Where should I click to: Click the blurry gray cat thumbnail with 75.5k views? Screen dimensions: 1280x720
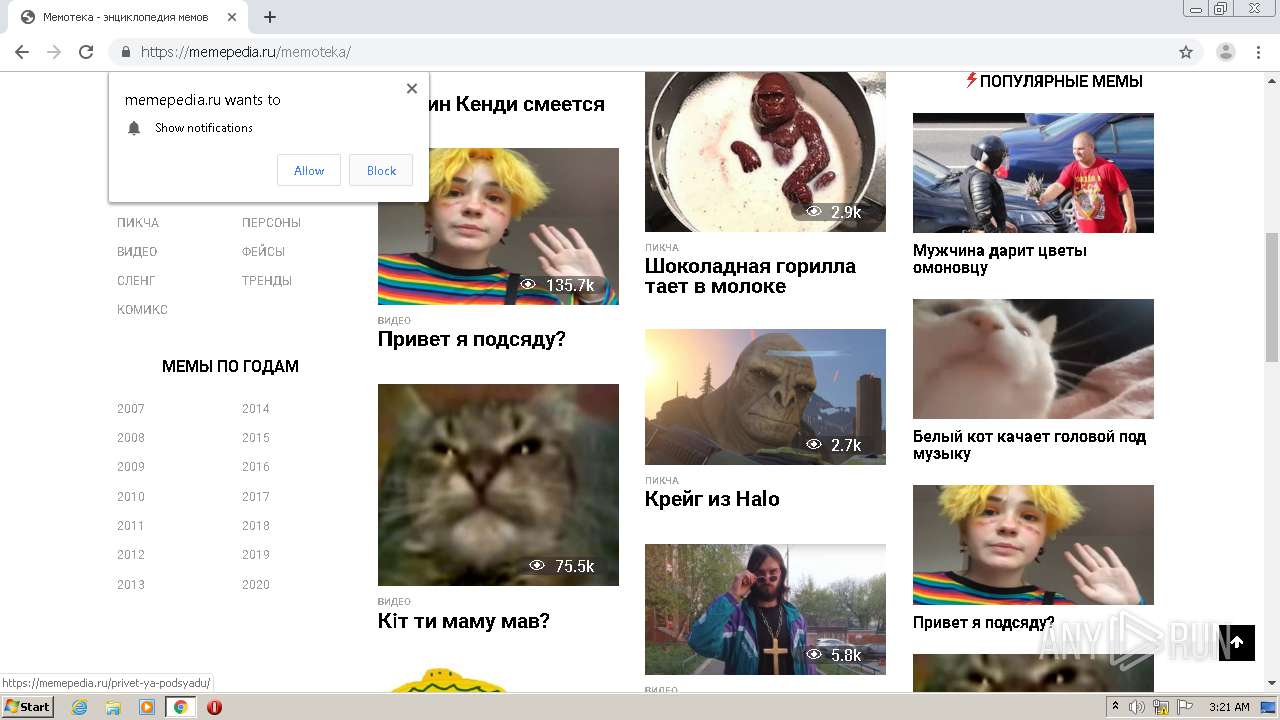pos(498,485)
